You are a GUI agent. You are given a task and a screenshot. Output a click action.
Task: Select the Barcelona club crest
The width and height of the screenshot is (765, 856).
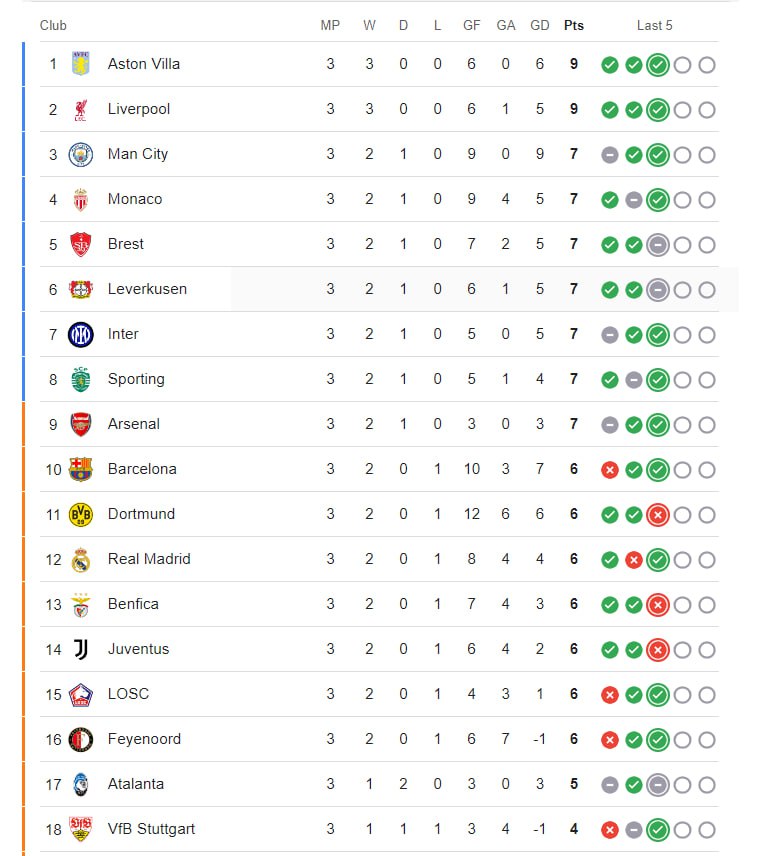(81, 469)
